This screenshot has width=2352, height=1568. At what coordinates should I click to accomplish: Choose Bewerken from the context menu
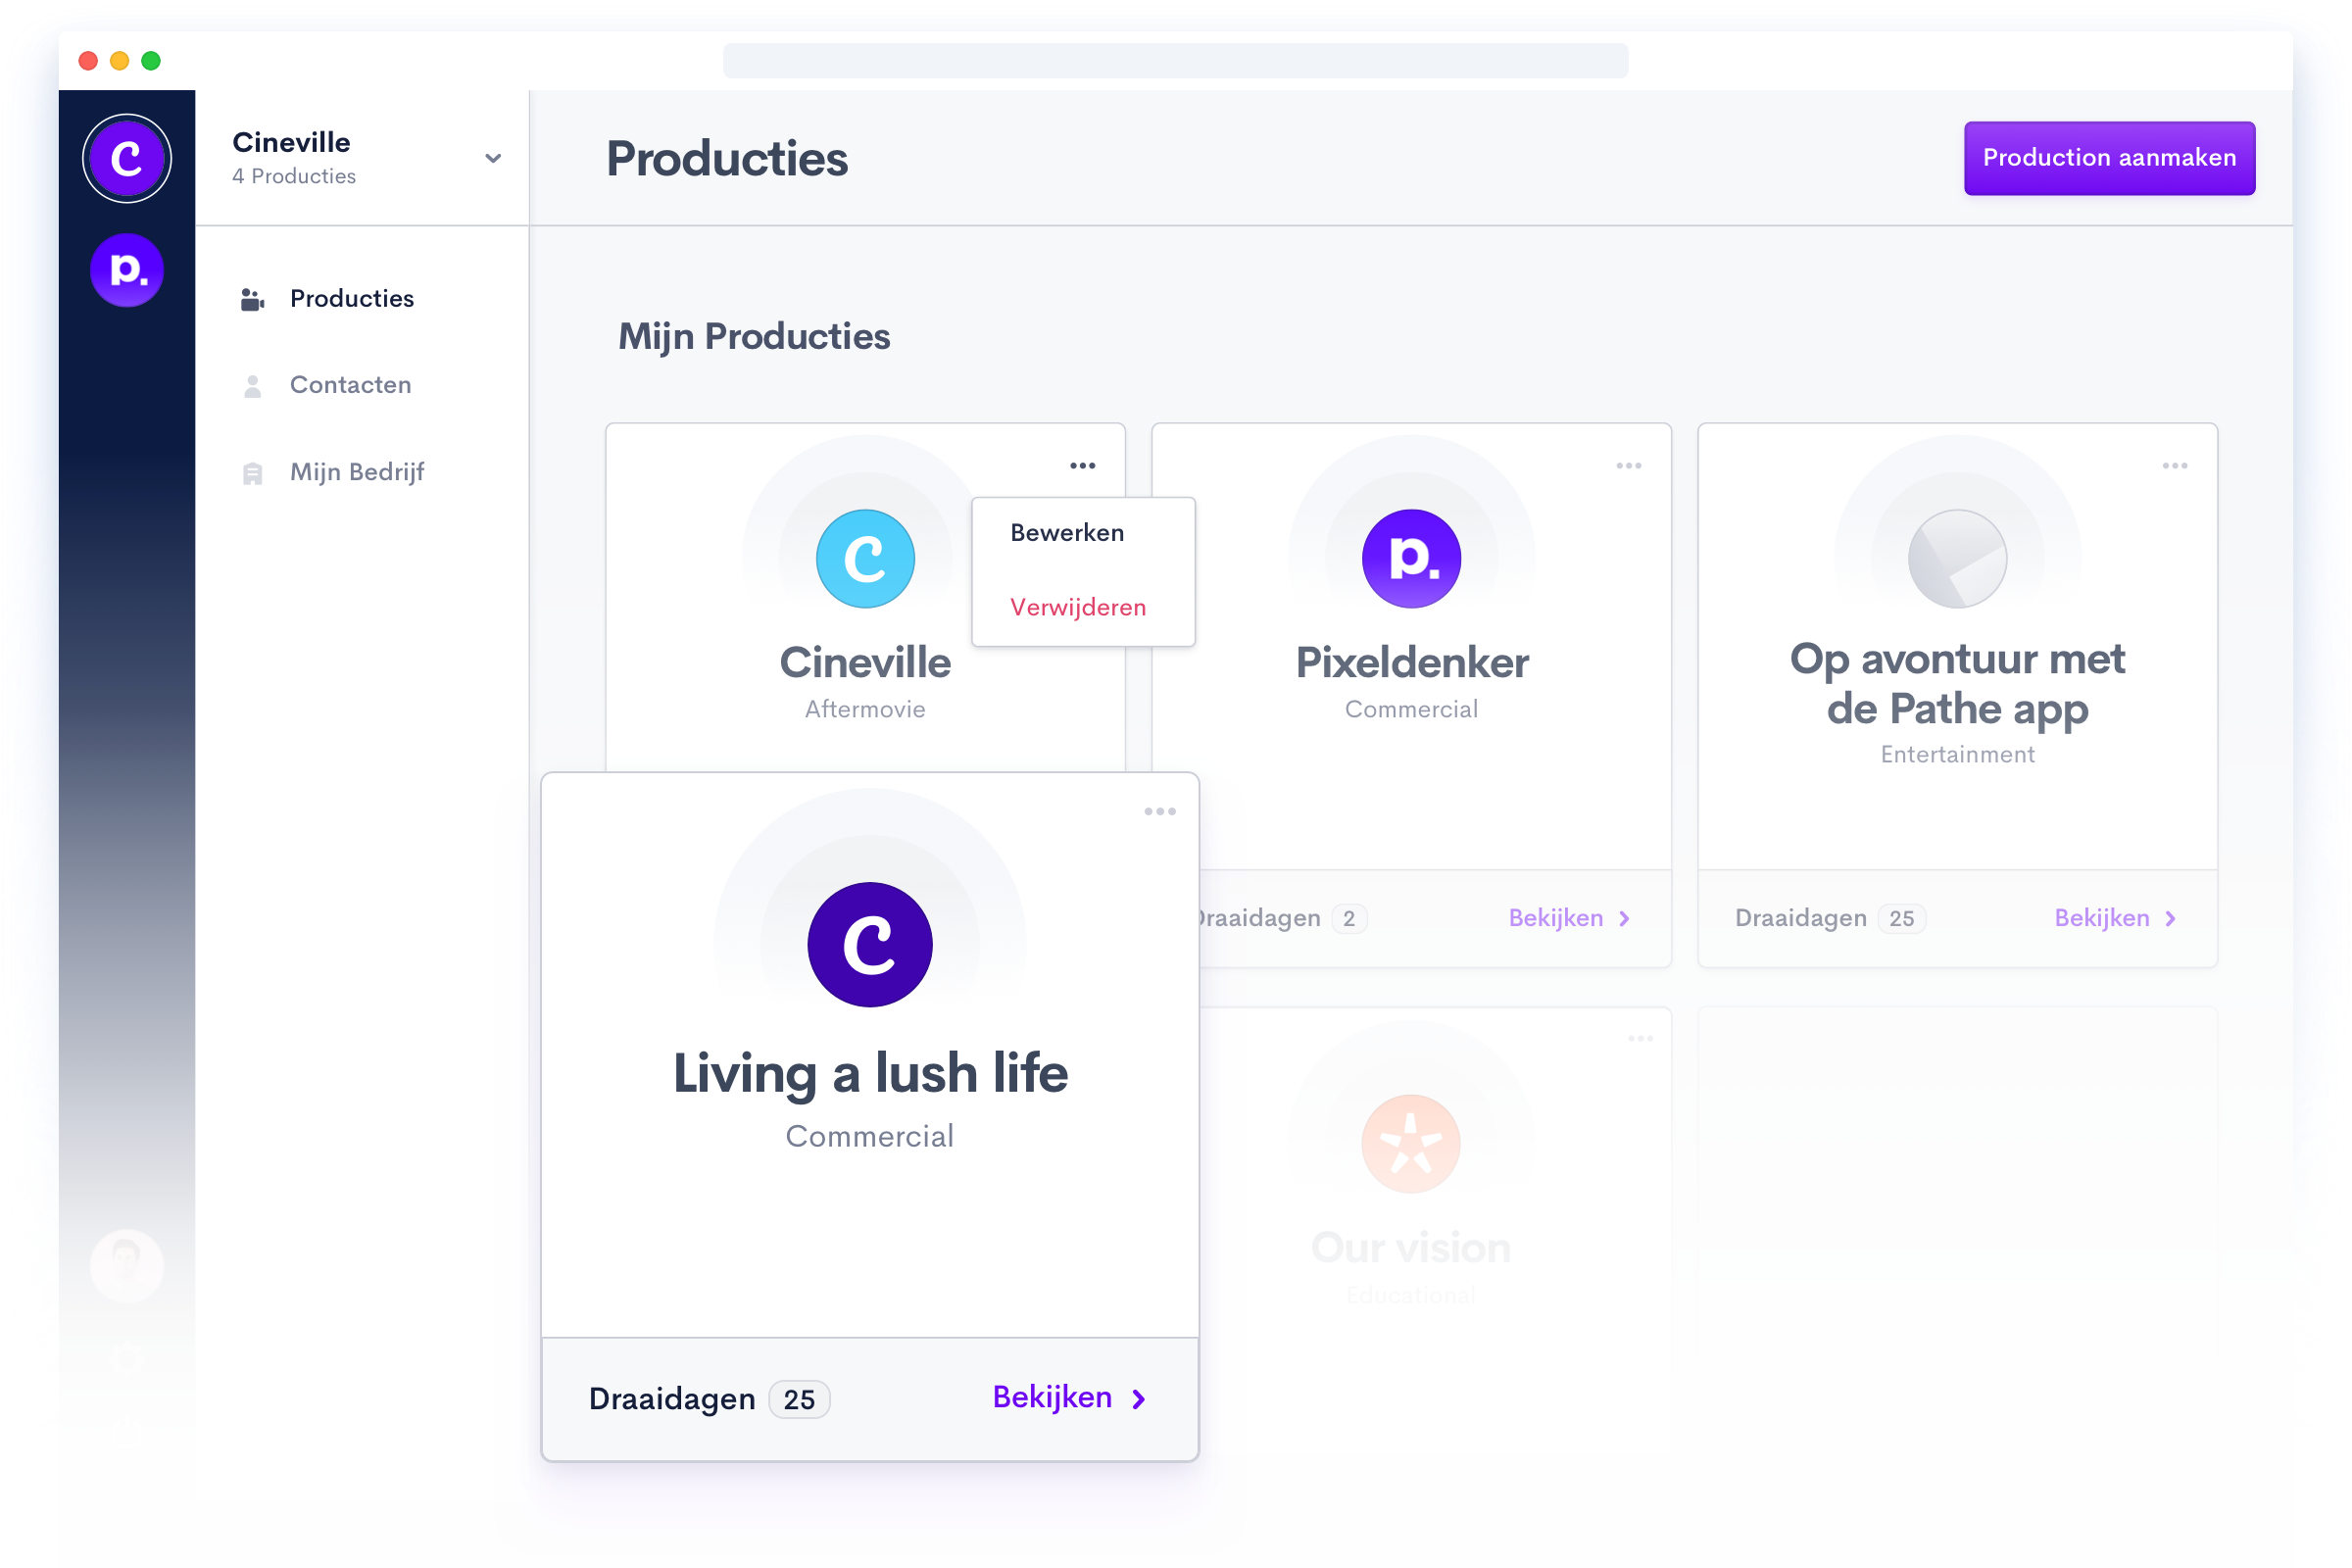tap(1067, 533)
